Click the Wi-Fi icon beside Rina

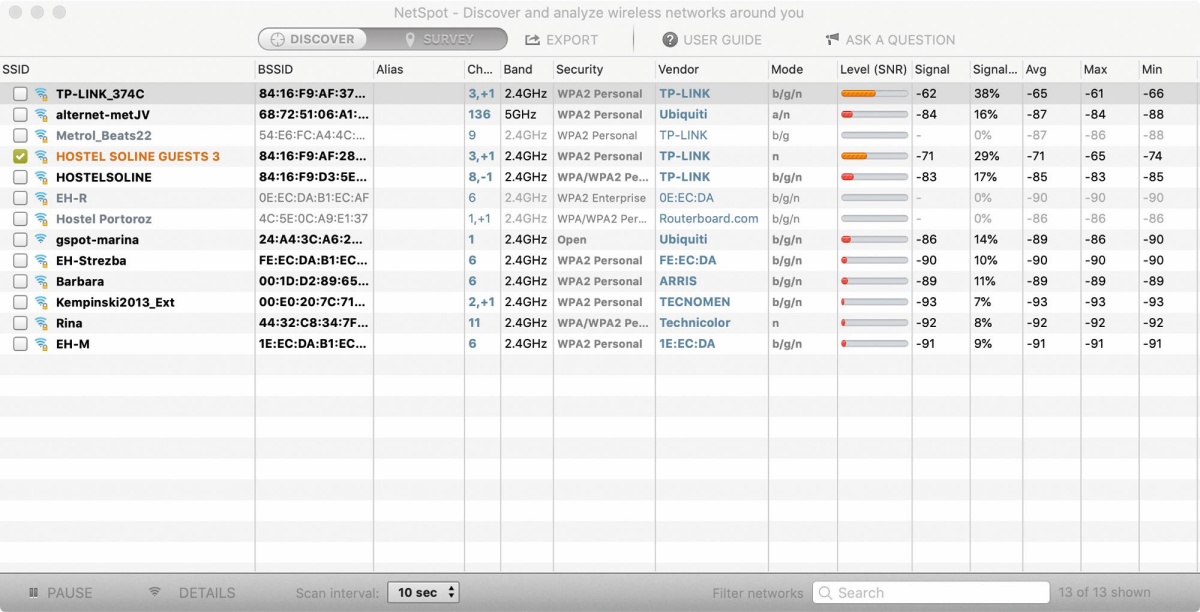[41, 323]
